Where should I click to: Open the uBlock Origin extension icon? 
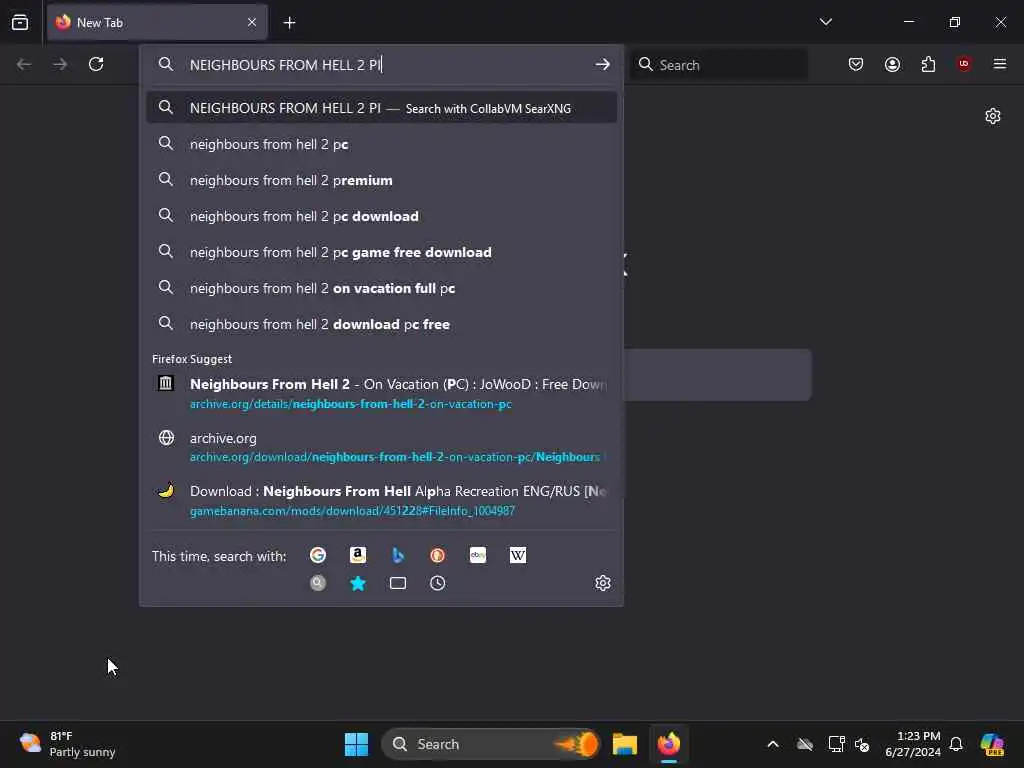(x=964, y=64)
